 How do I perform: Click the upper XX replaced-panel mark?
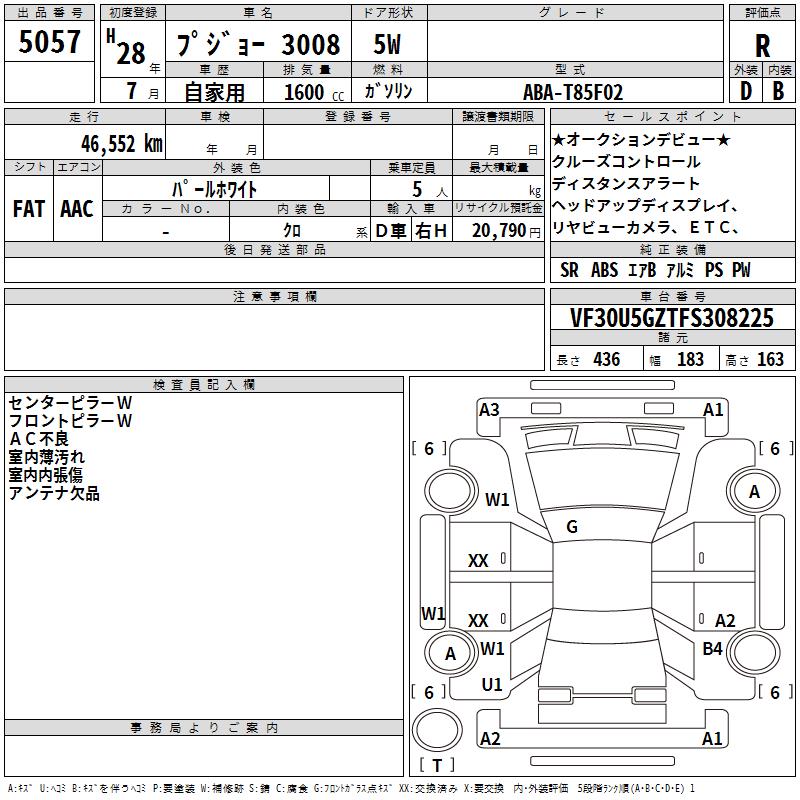click(x=478, y=561)
